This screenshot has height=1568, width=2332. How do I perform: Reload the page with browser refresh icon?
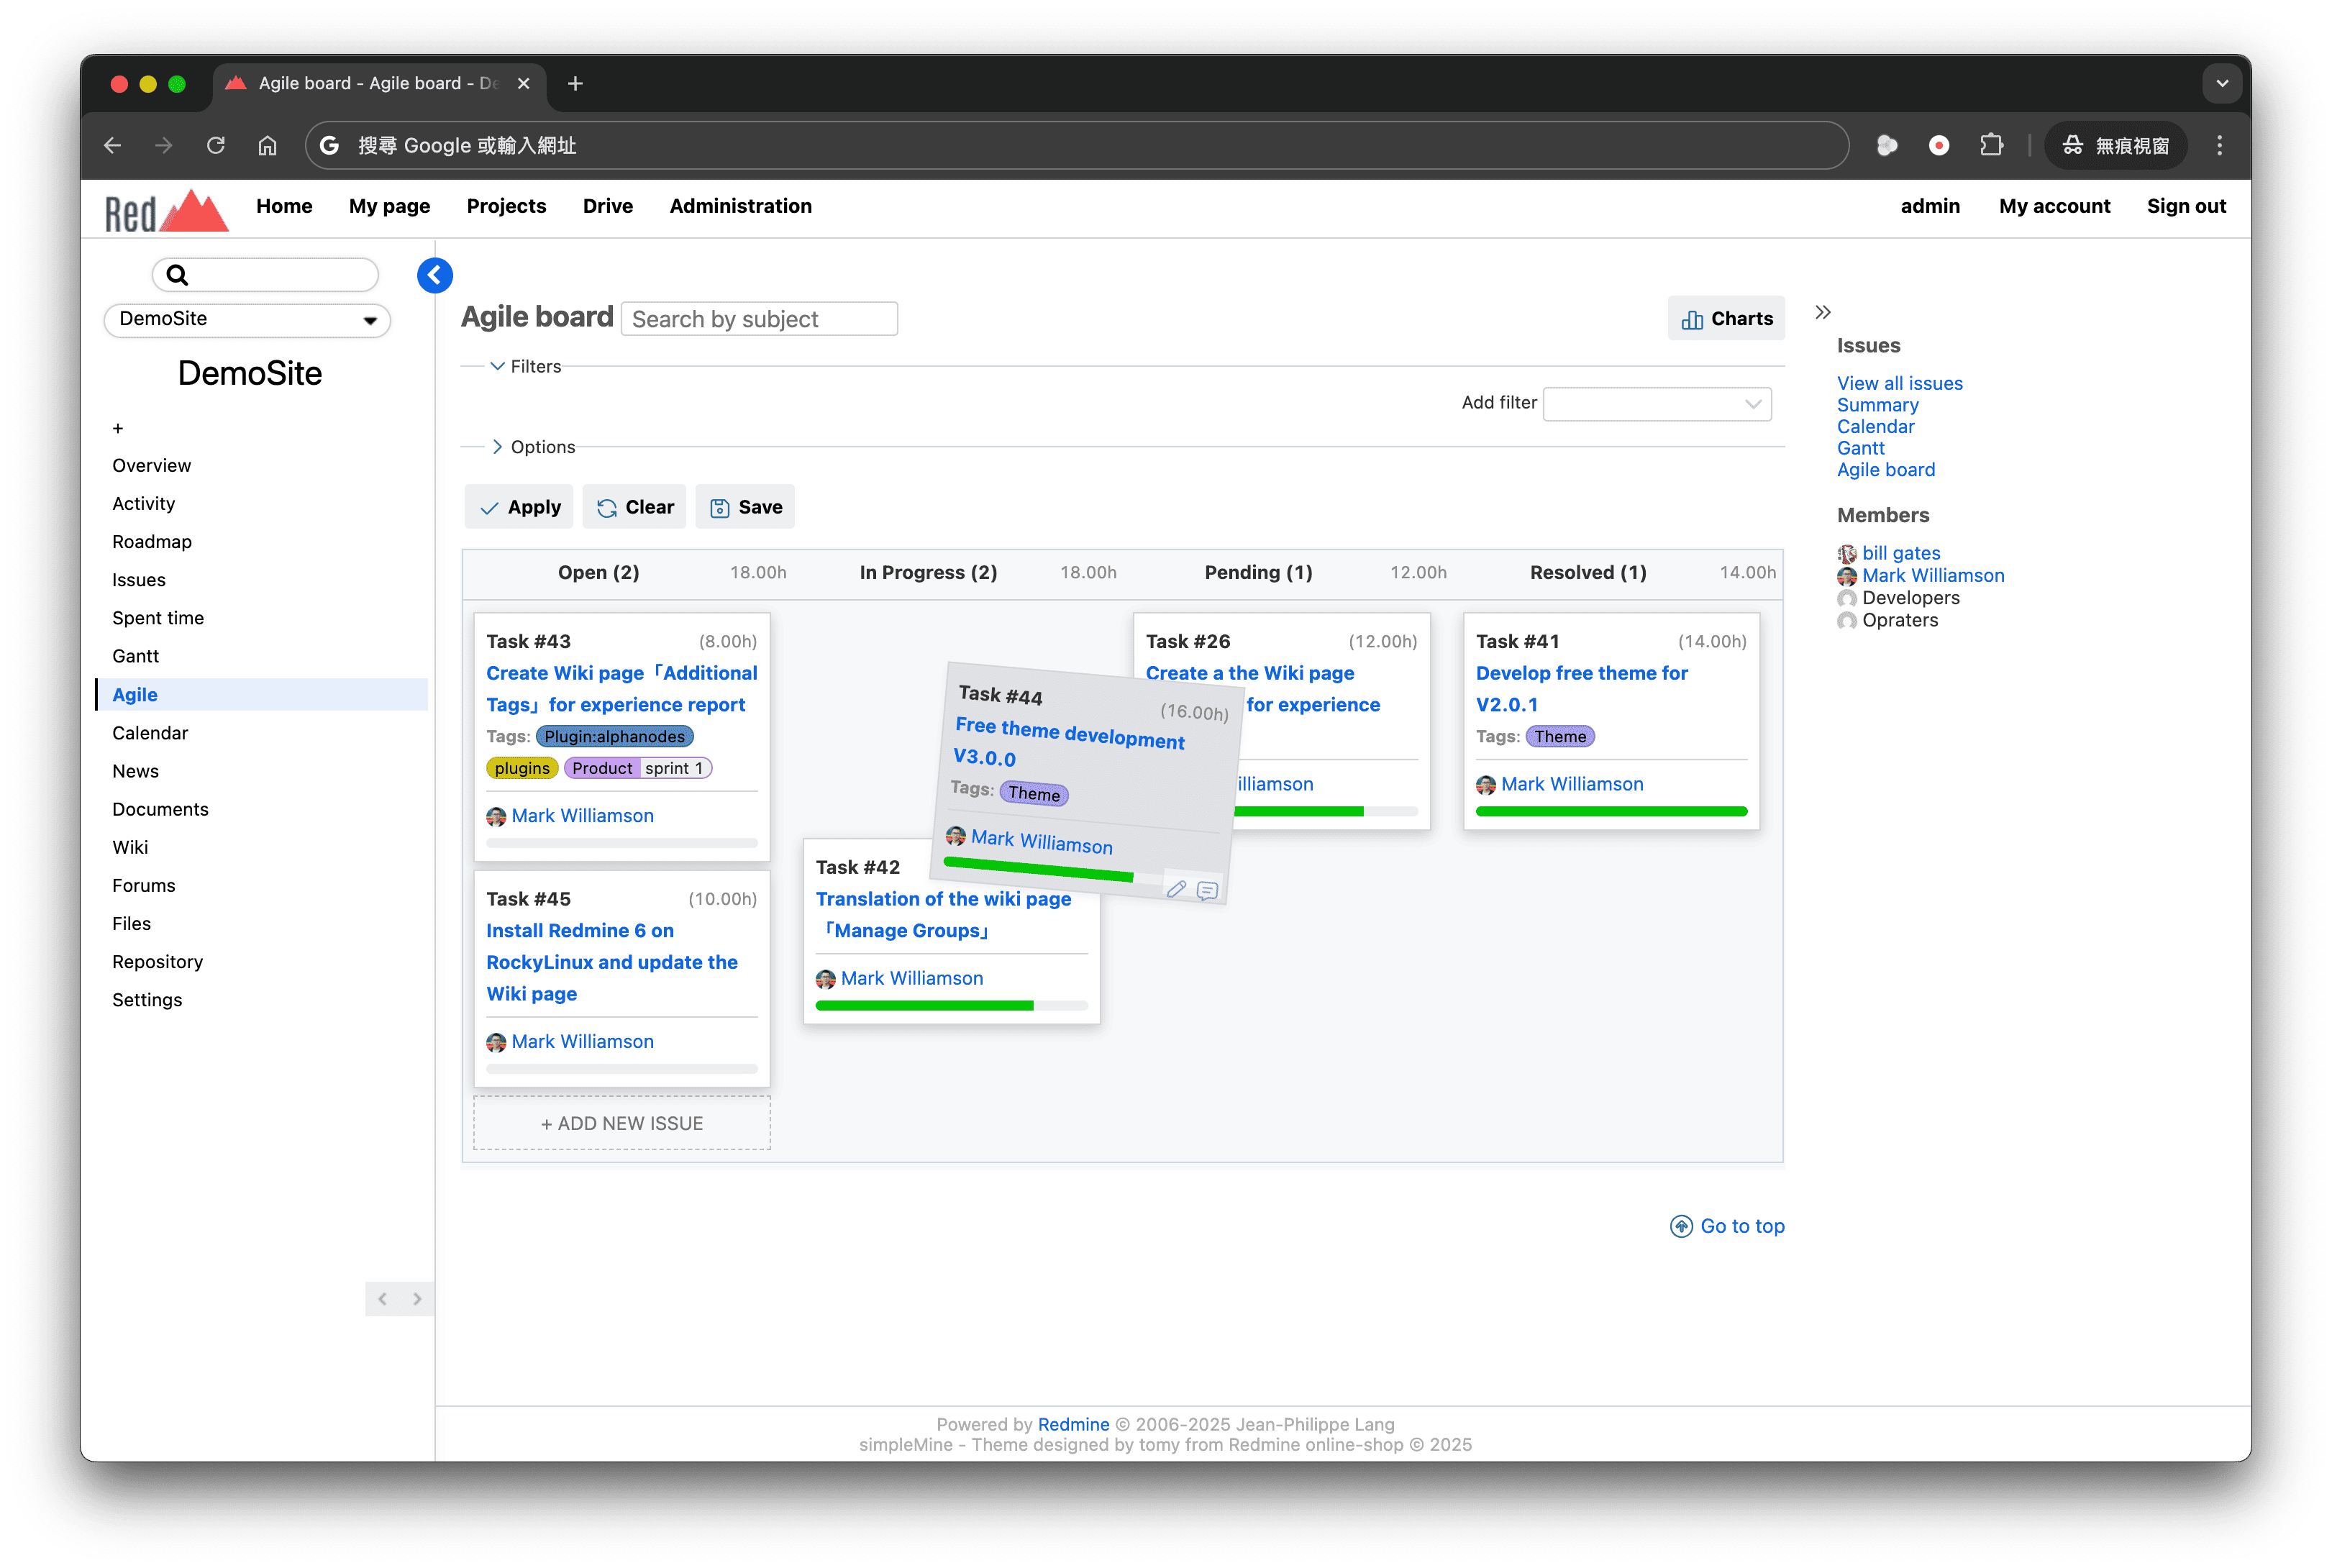tap(216, 146)
